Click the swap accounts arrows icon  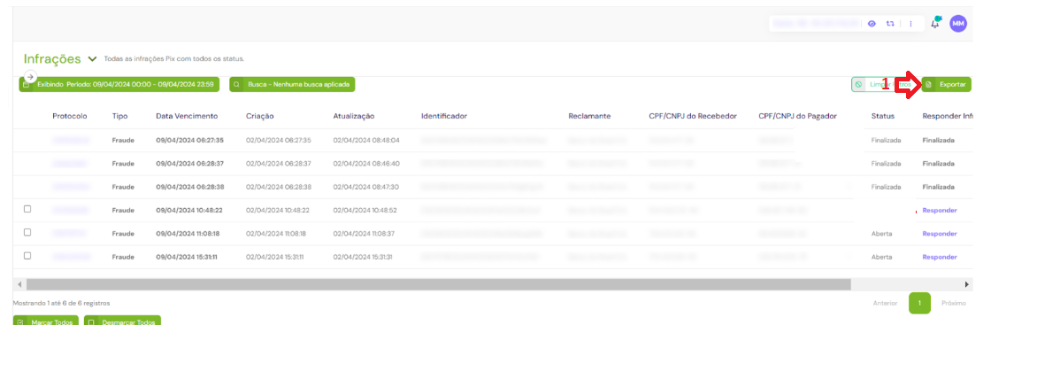[x=890, y=24]
